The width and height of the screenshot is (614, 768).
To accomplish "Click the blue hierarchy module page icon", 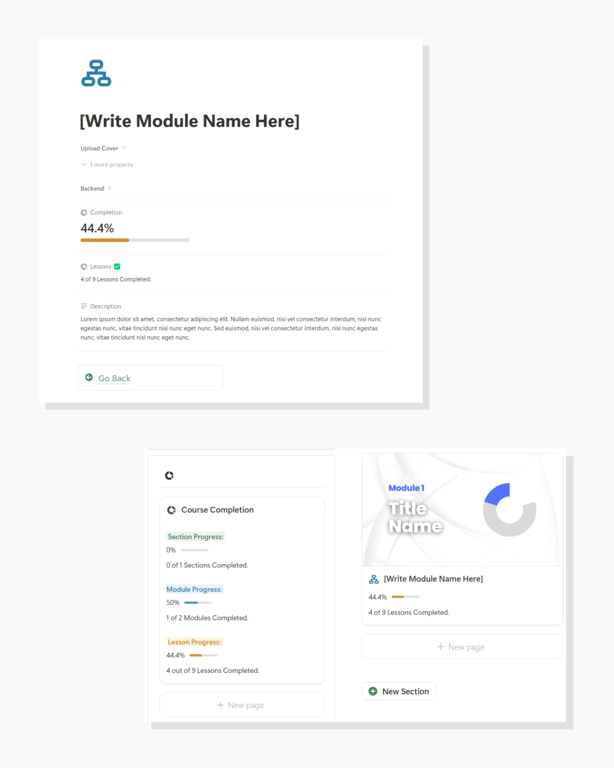I will click(96, 73).
